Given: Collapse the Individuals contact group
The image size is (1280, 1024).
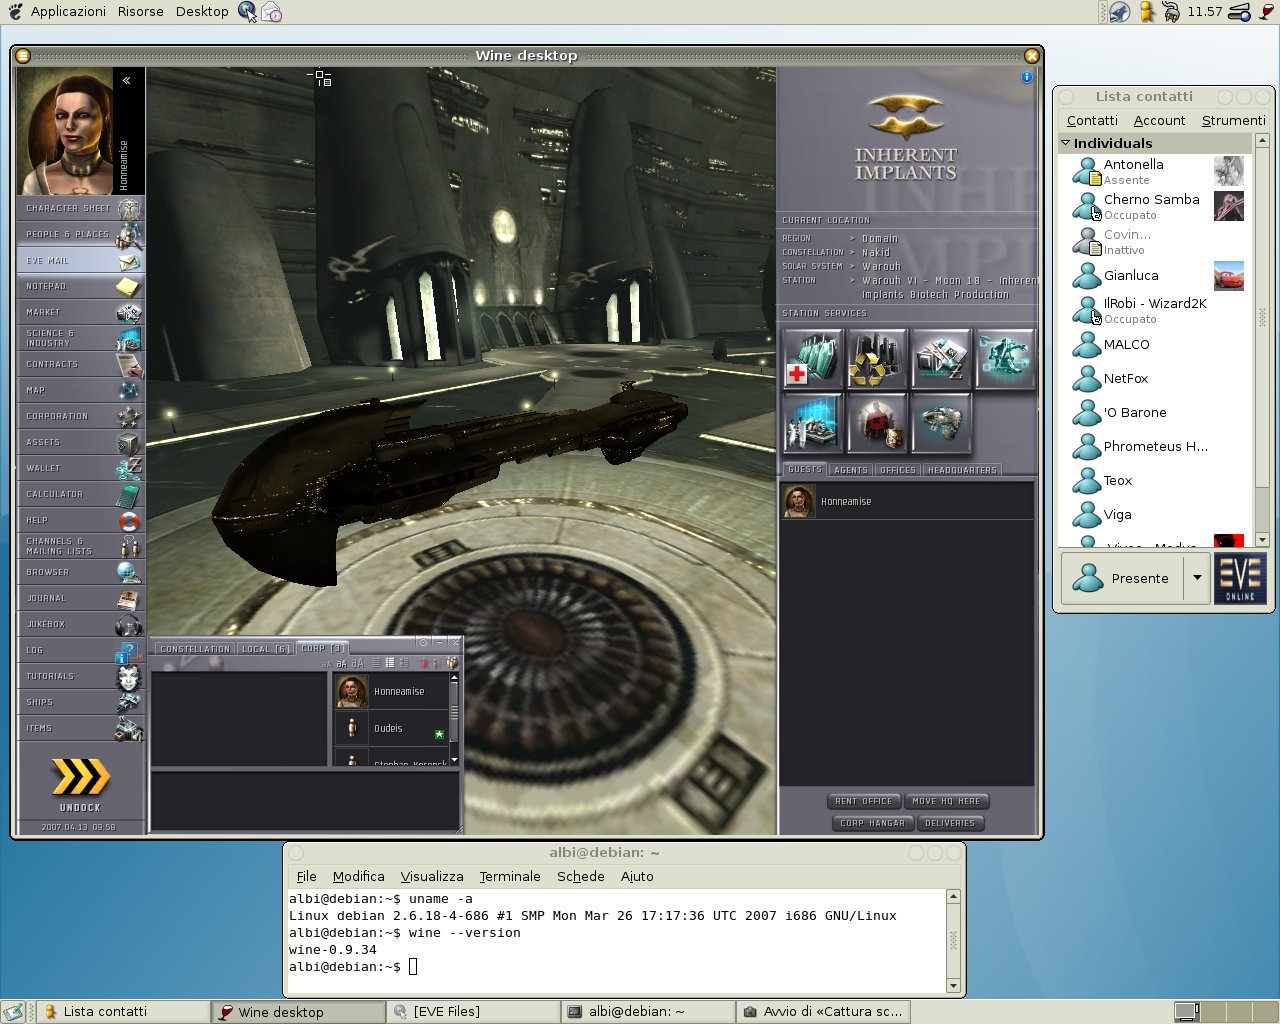Looking at the screenshot, I should tap(1066, 143).
